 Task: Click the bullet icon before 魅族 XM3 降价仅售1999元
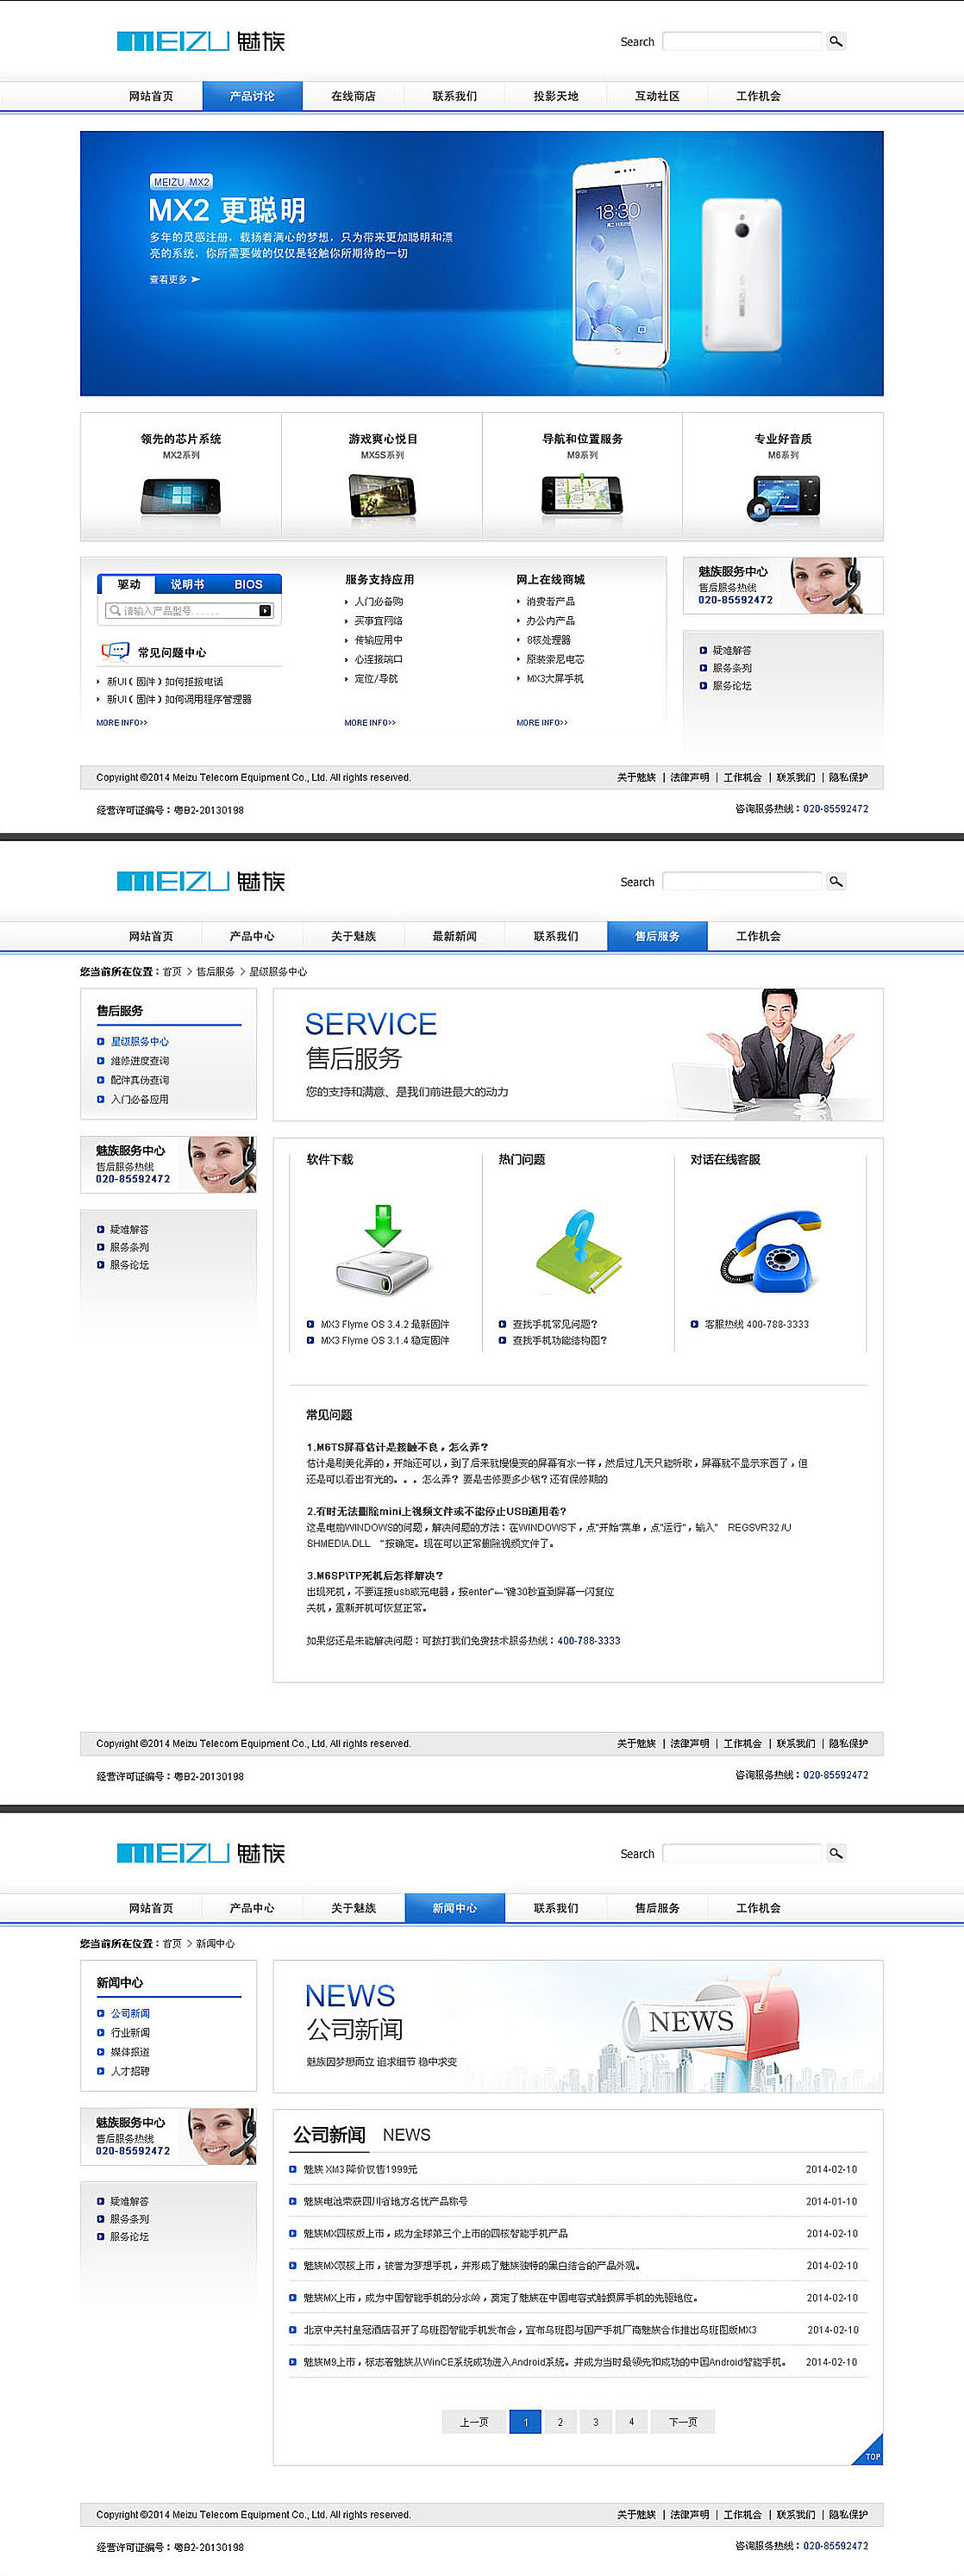click(x=293, y=2169)
